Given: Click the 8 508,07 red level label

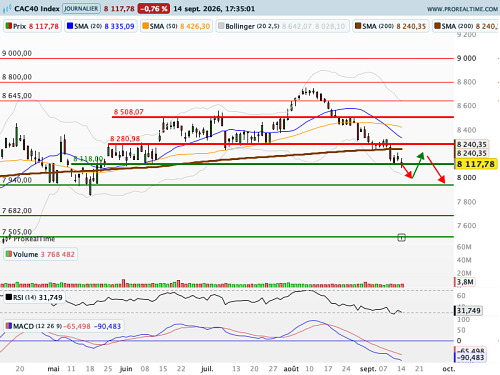Looking at the screenshot, I should pyautogui.click(x=129, y=112).
